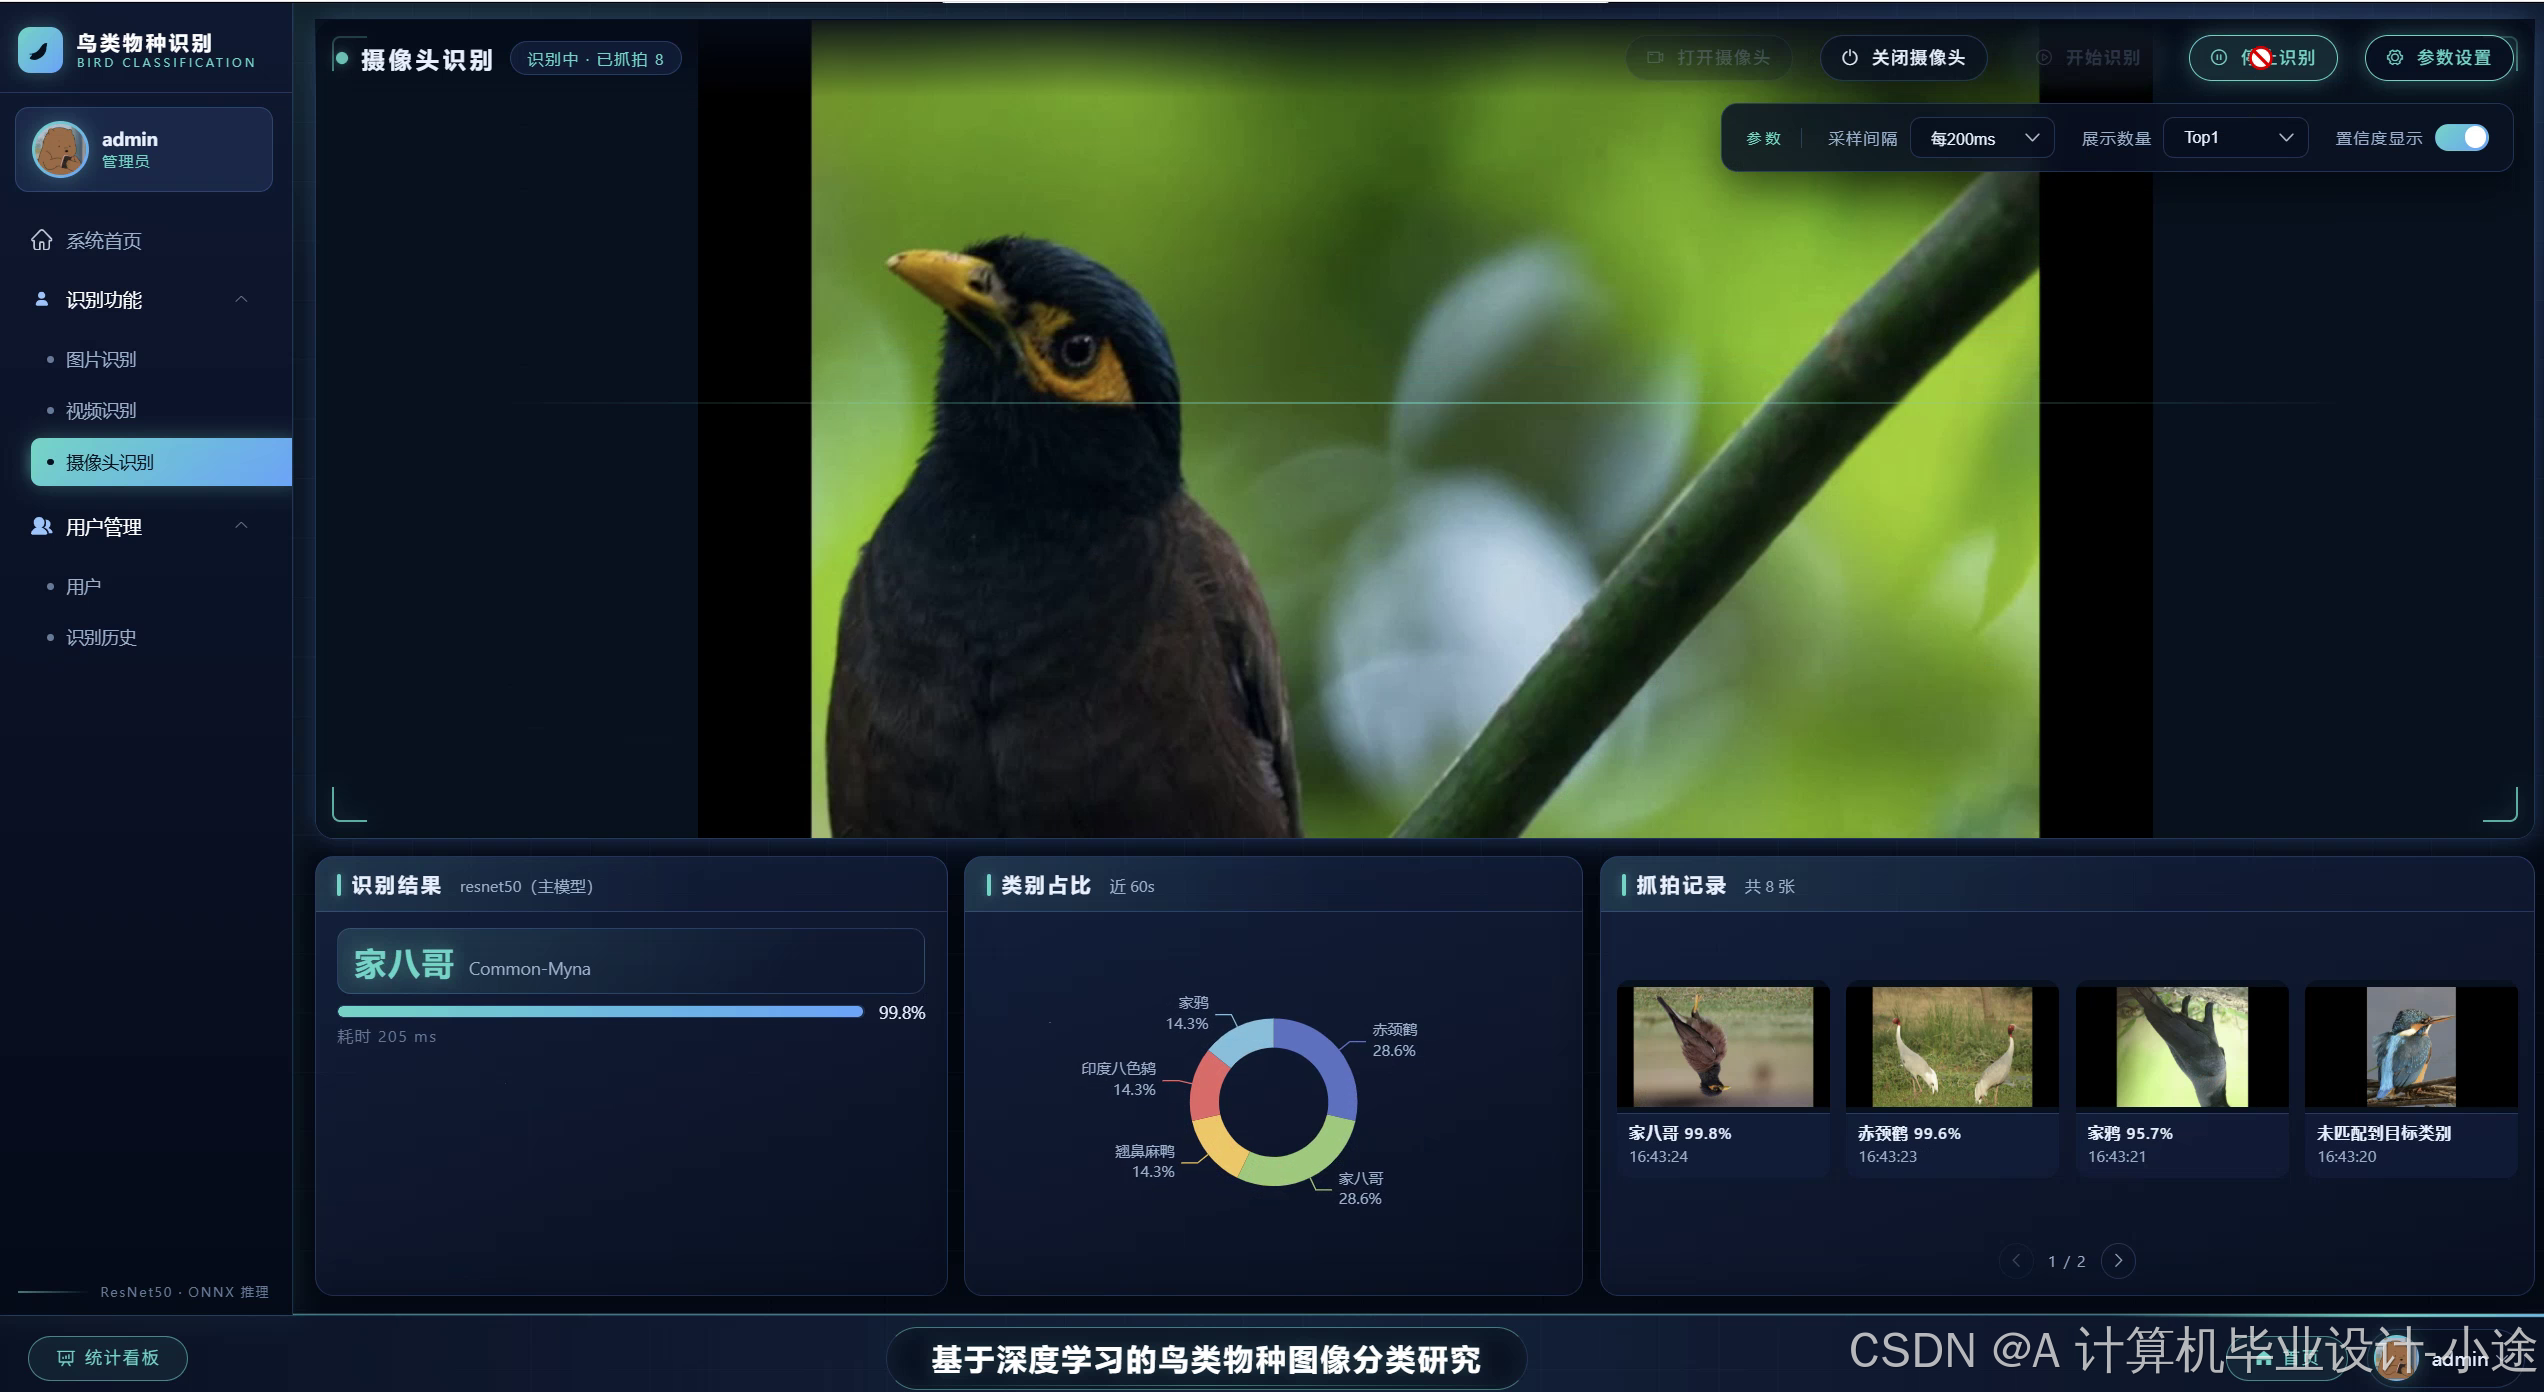Click the 1 / 2 page indicator
This screenshot has height=1392, width=2544.
point(2066,1262)
